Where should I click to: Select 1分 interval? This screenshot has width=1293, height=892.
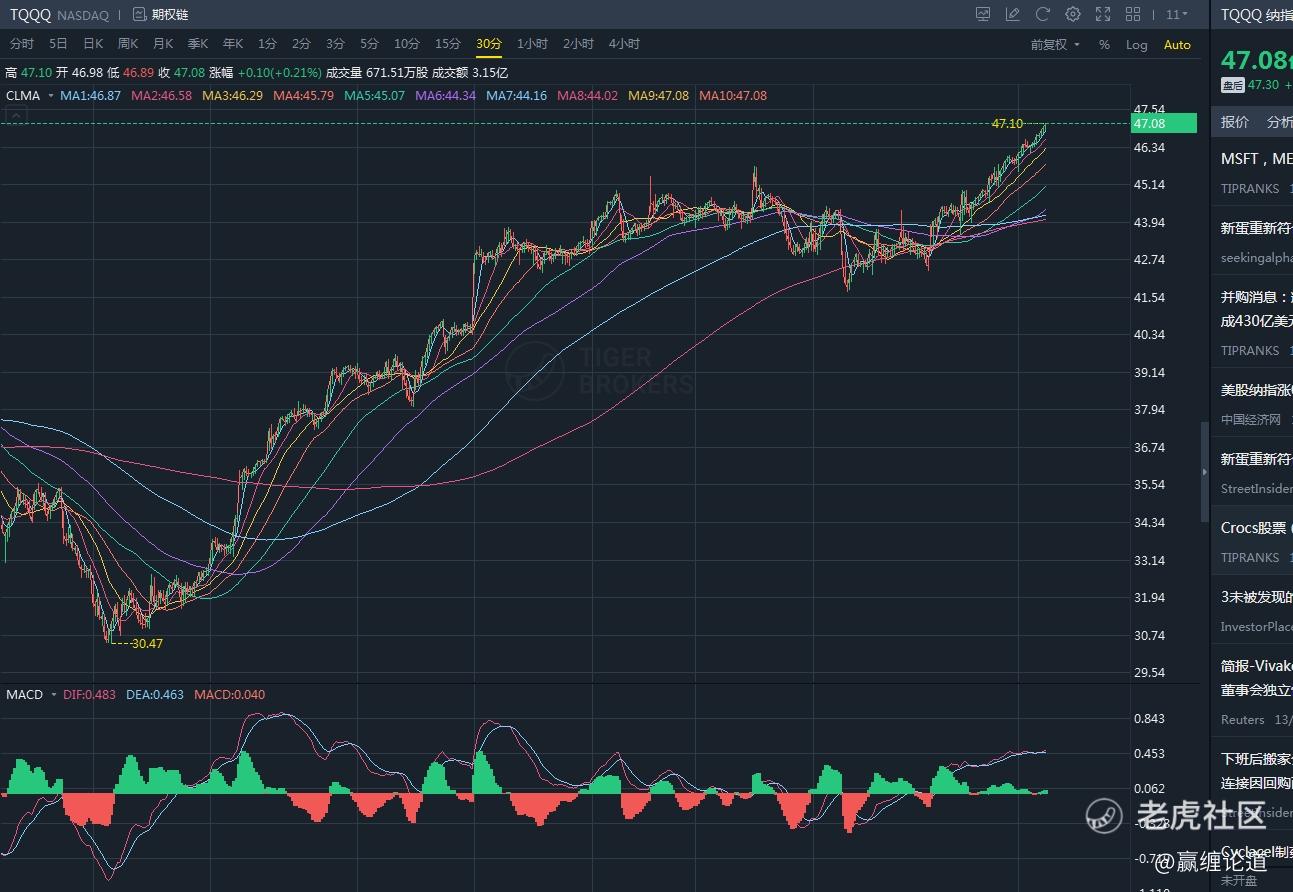[x=267, y=44]
